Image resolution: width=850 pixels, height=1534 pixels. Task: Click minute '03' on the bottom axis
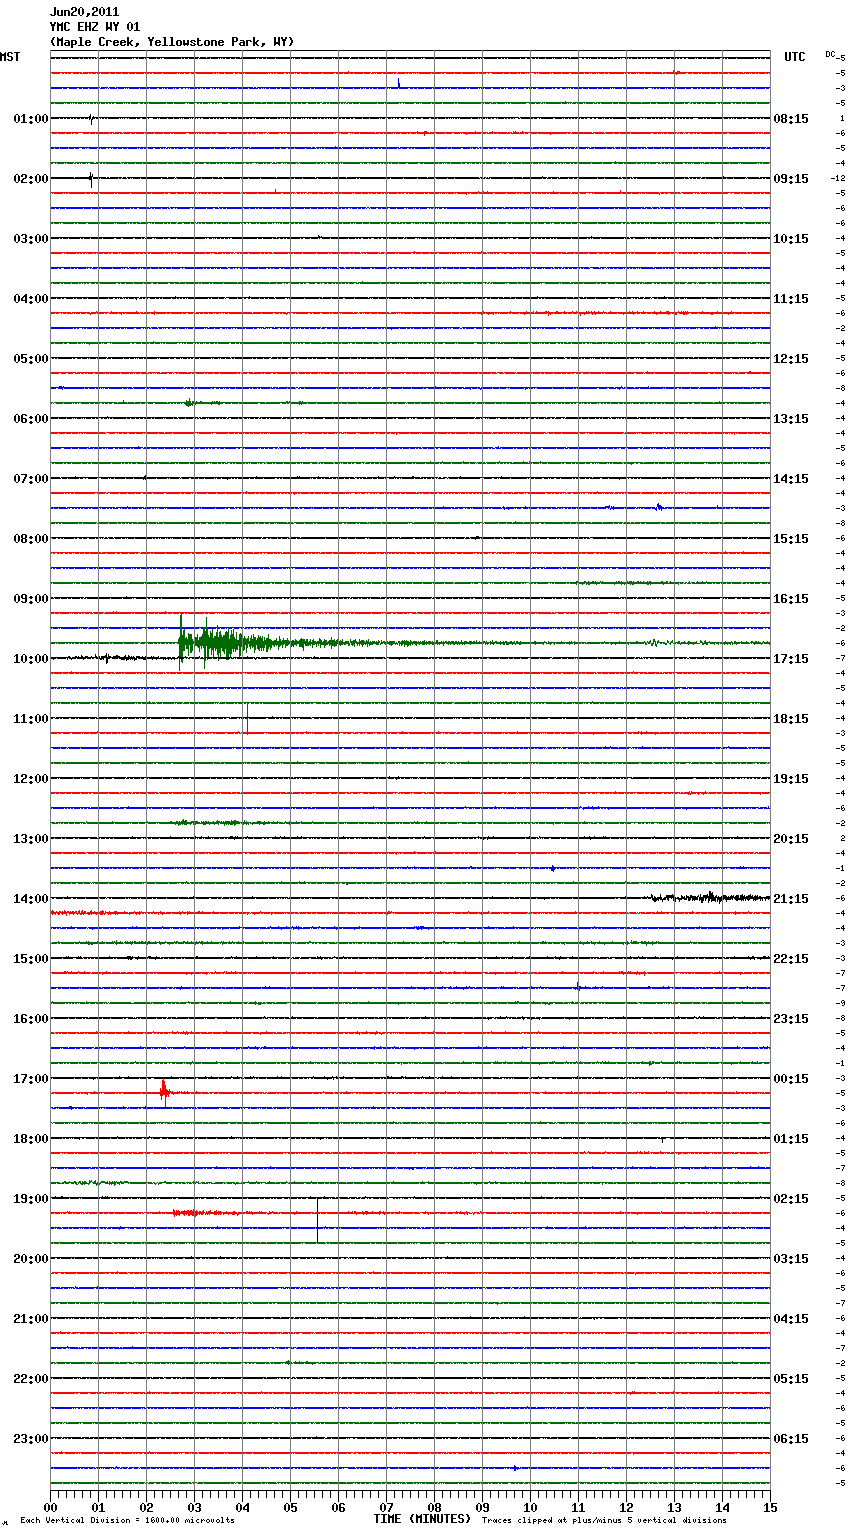[x=195, y=1507]
